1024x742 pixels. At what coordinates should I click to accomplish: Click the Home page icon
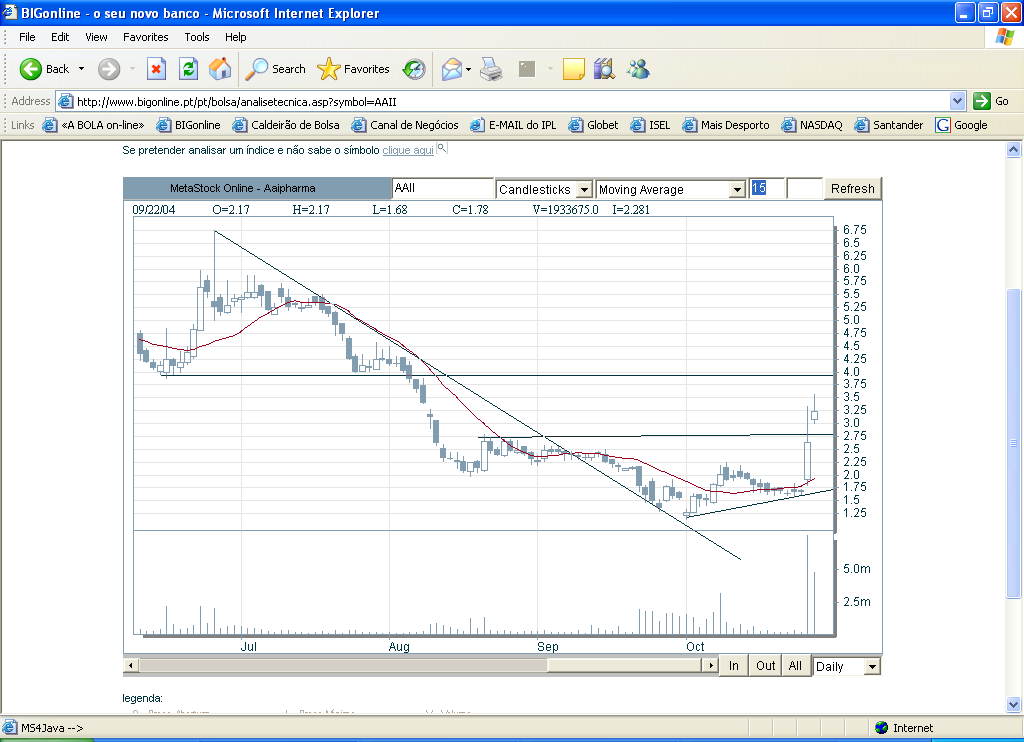pos(220,69)
